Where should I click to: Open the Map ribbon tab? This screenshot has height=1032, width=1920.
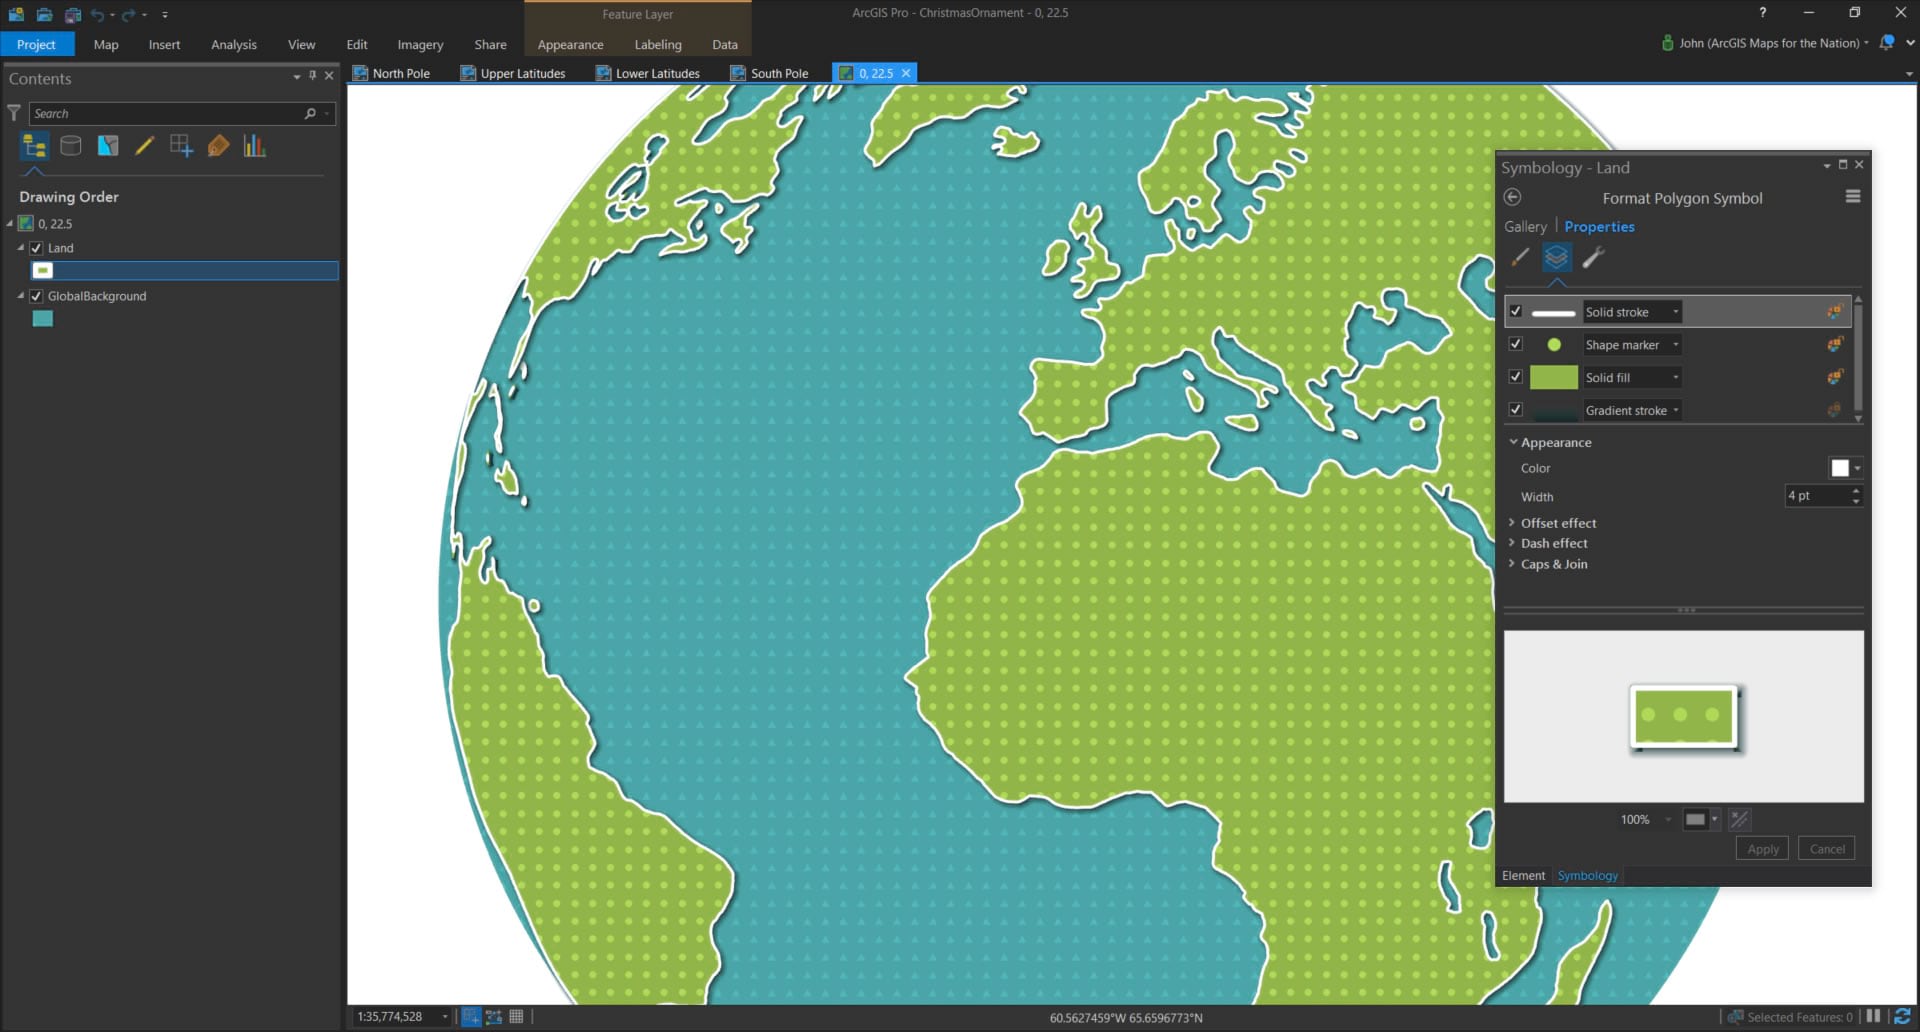click(106, 44)
